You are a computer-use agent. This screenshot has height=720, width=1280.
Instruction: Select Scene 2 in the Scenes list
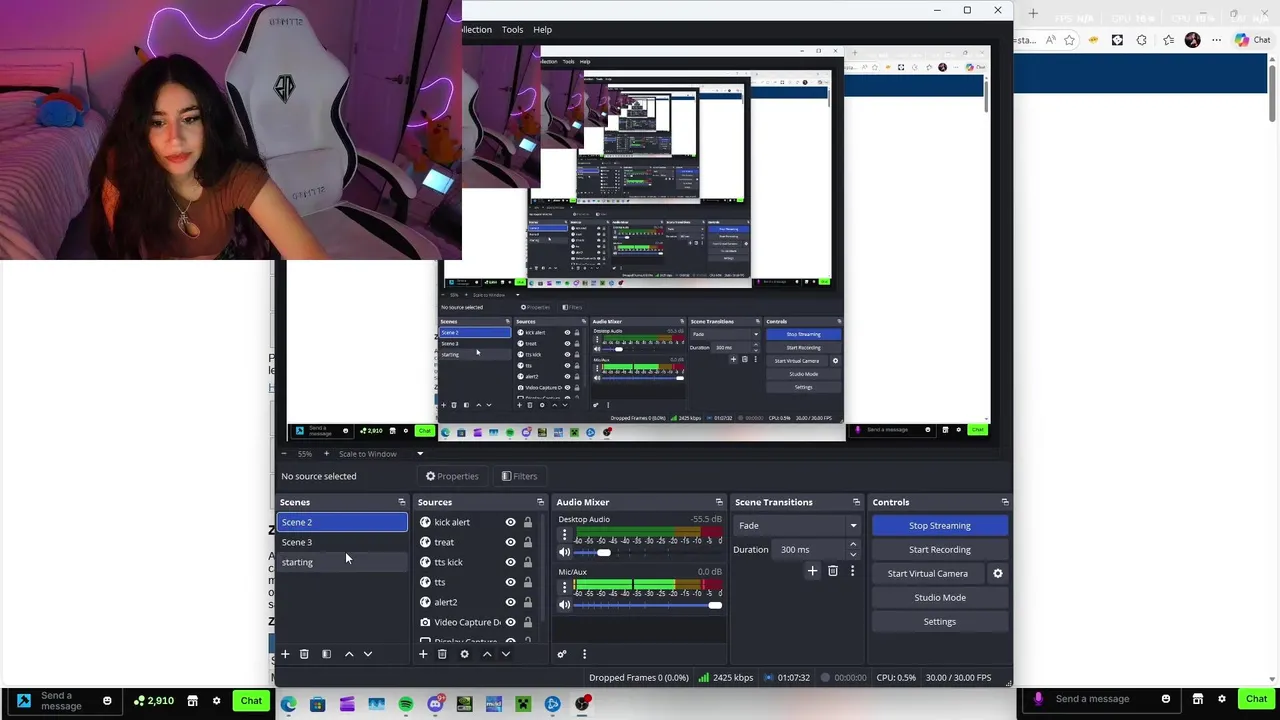[342, 522]
